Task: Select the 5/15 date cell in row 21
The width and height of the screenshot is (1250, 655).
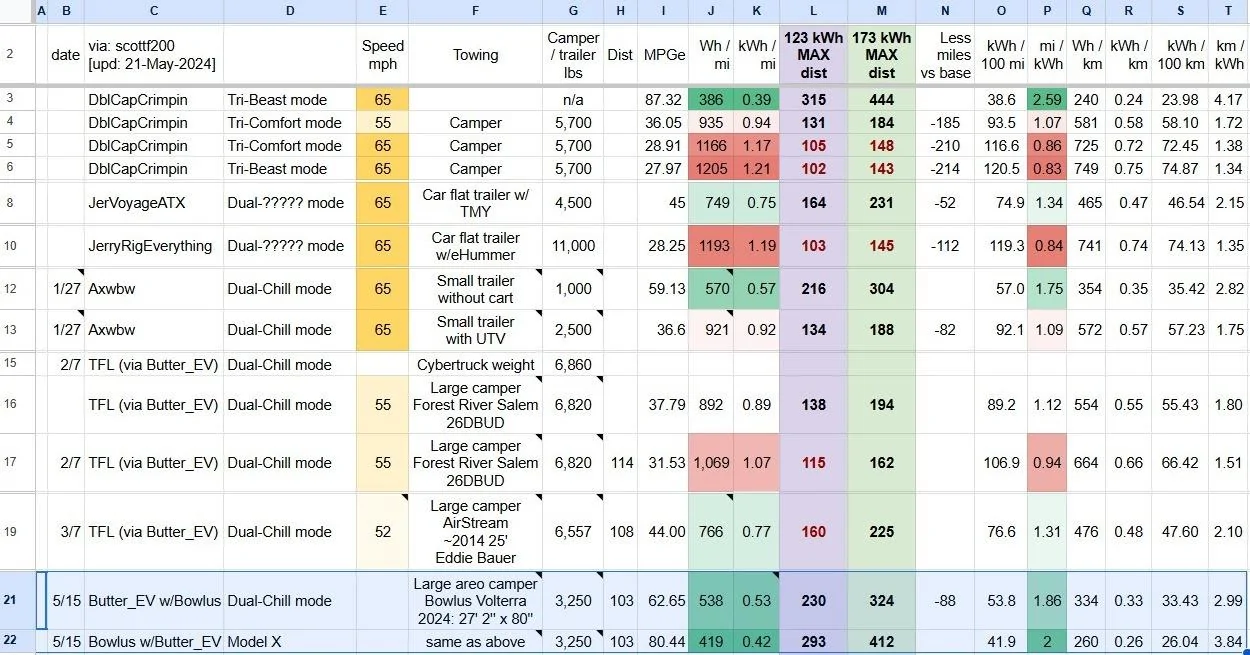Action: (66, 600)
